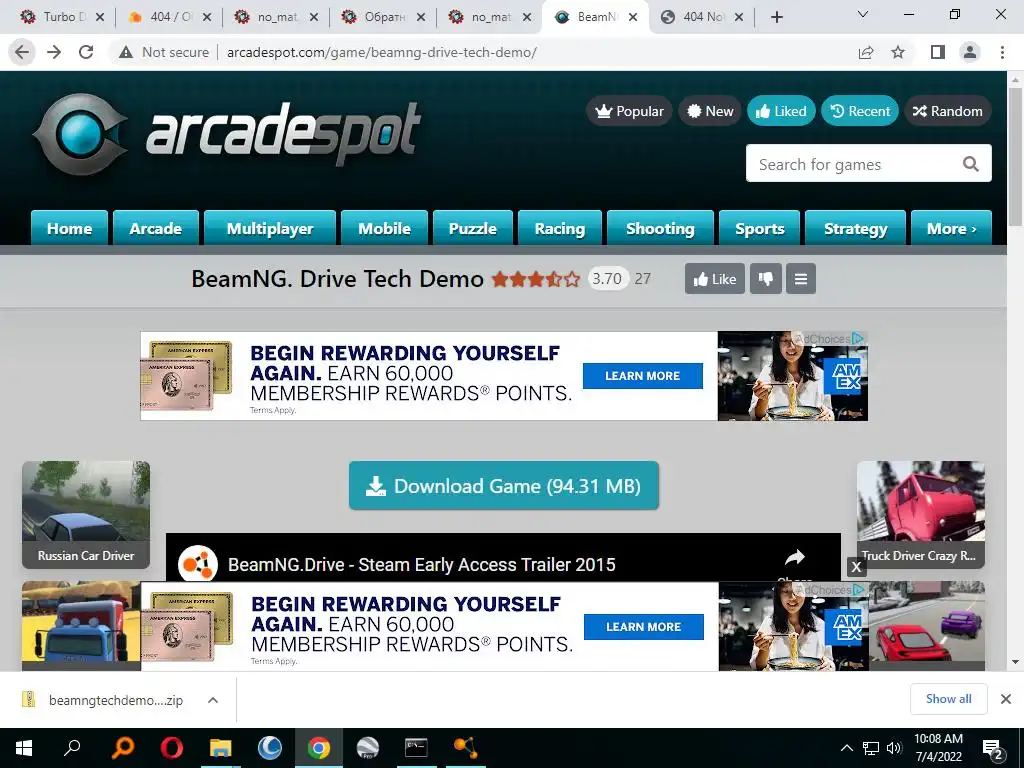This screenshot has width=1024, height=768.
Task: Switch to the Turbo tab
Action: (63, 17)
